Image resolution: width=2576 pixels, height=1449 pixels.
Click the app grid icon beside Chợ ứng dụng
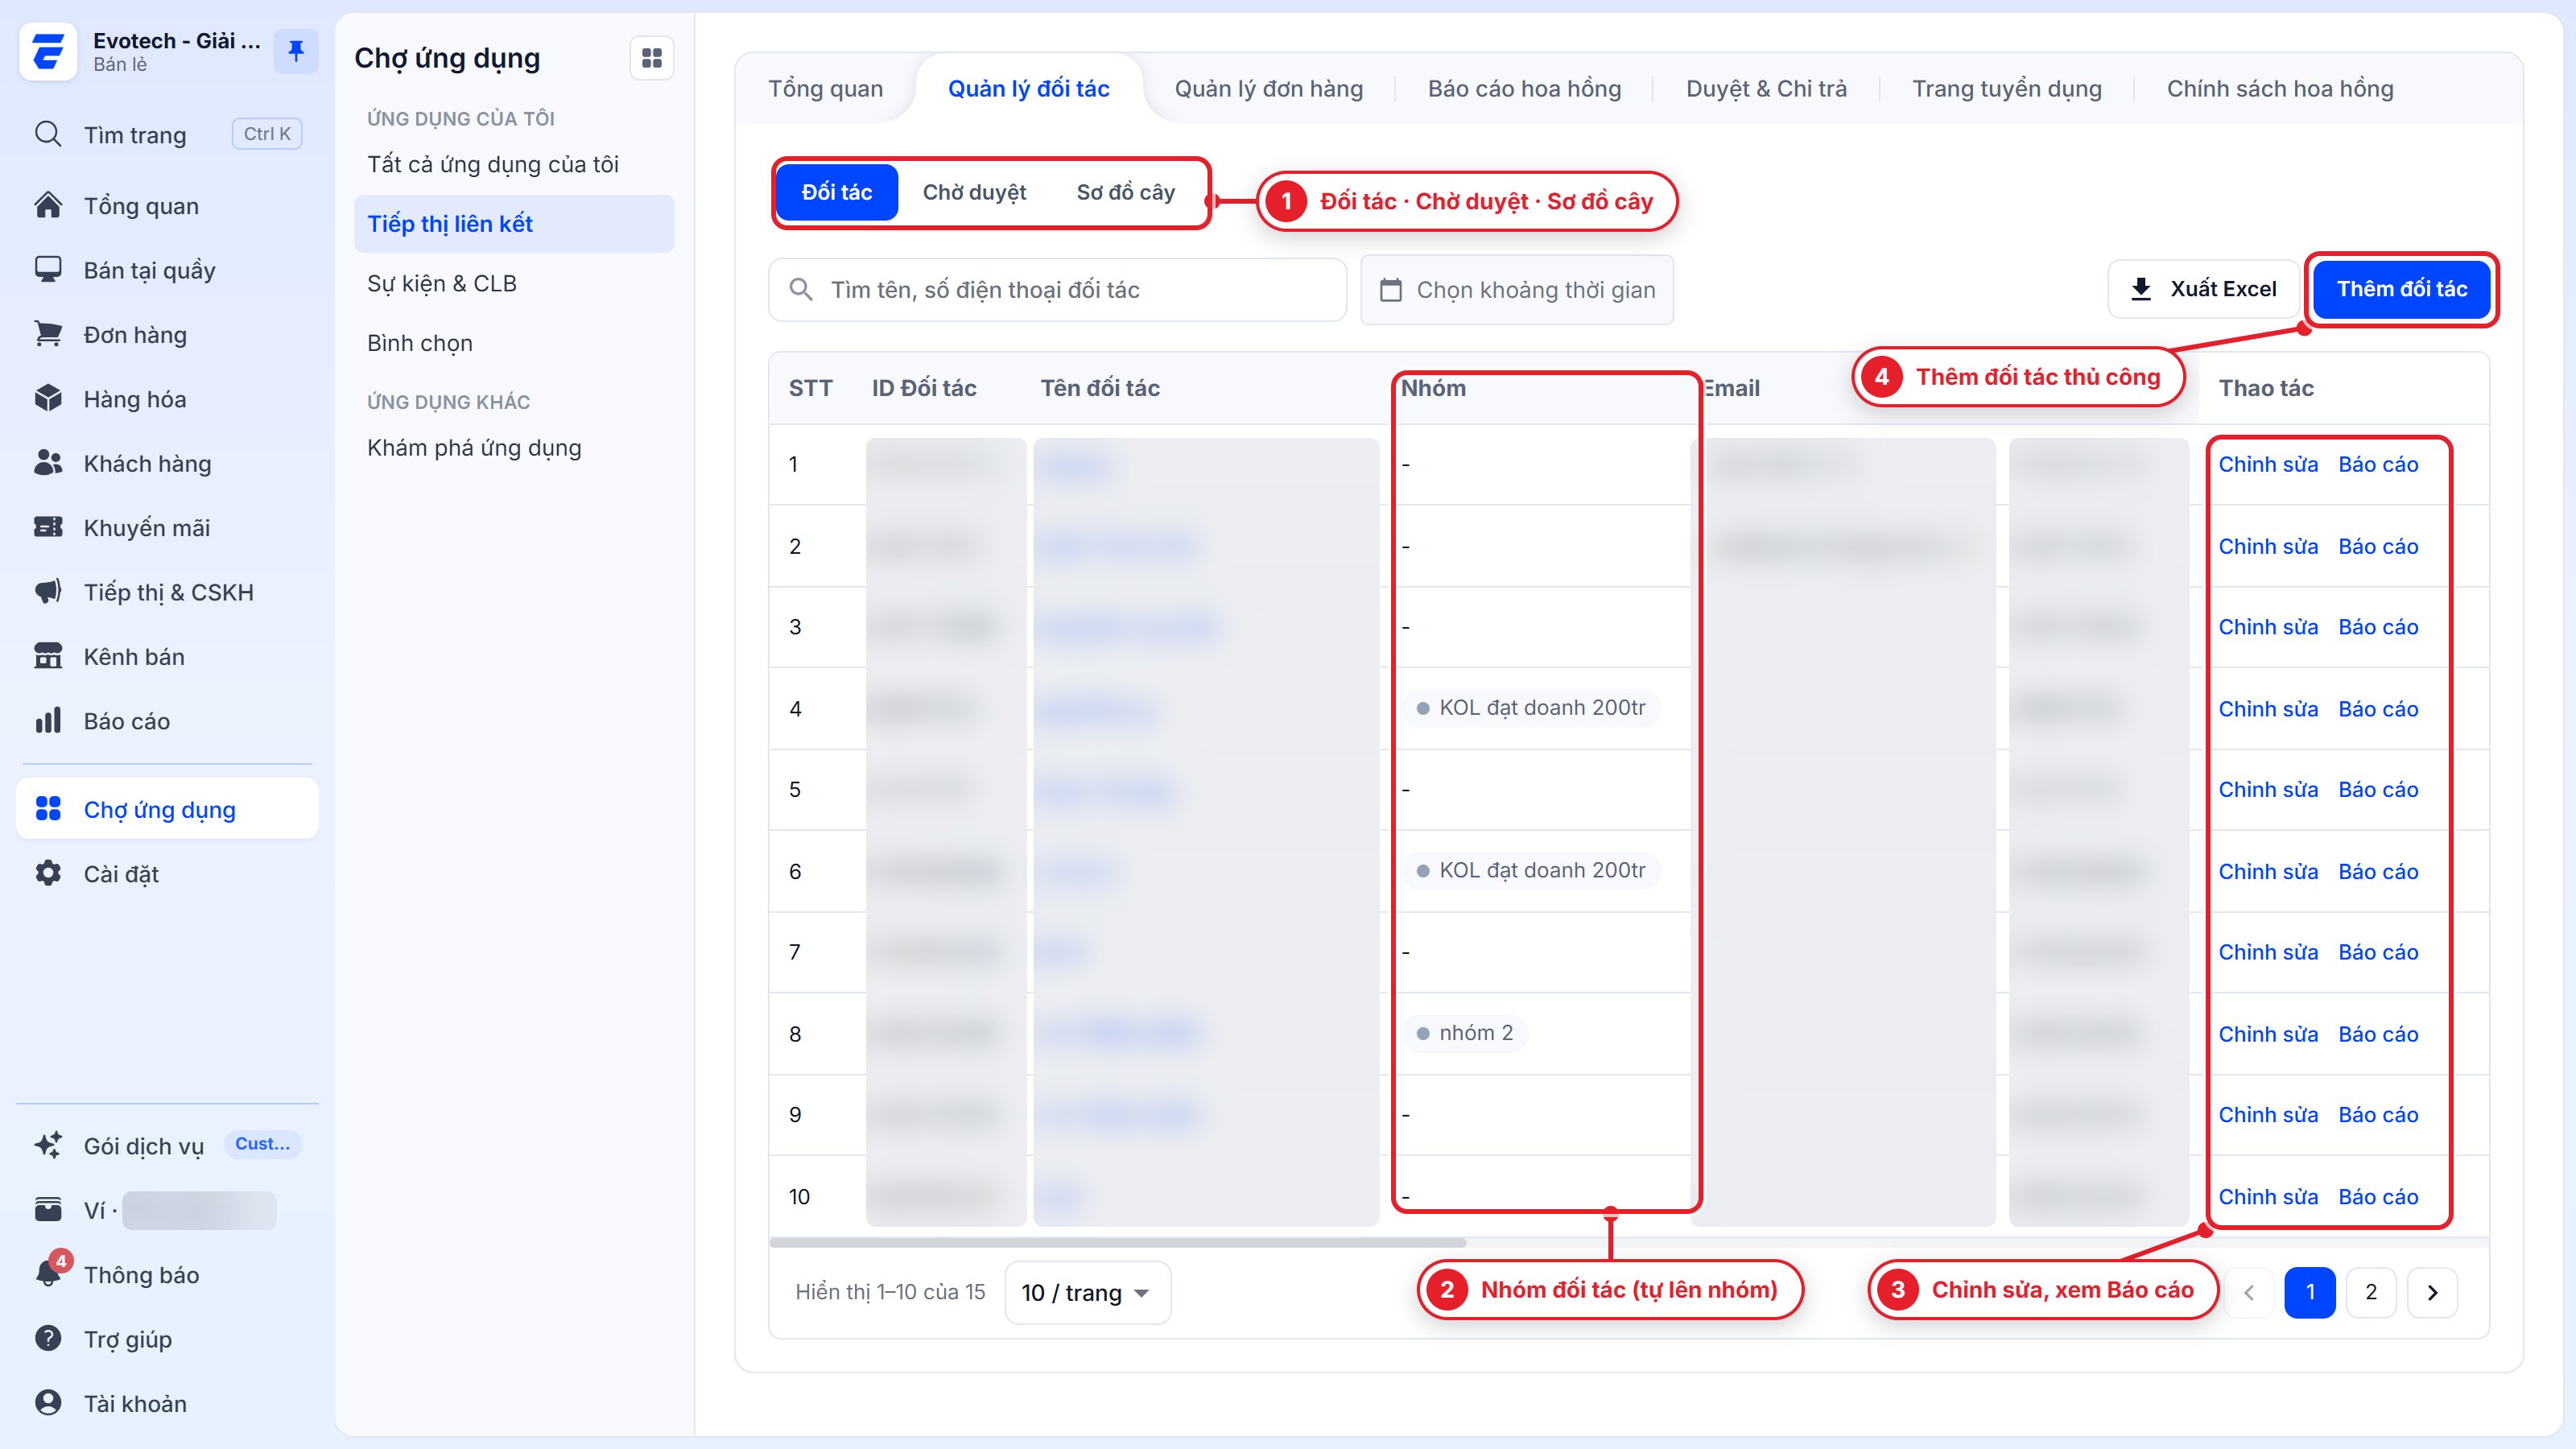(652, 58)
